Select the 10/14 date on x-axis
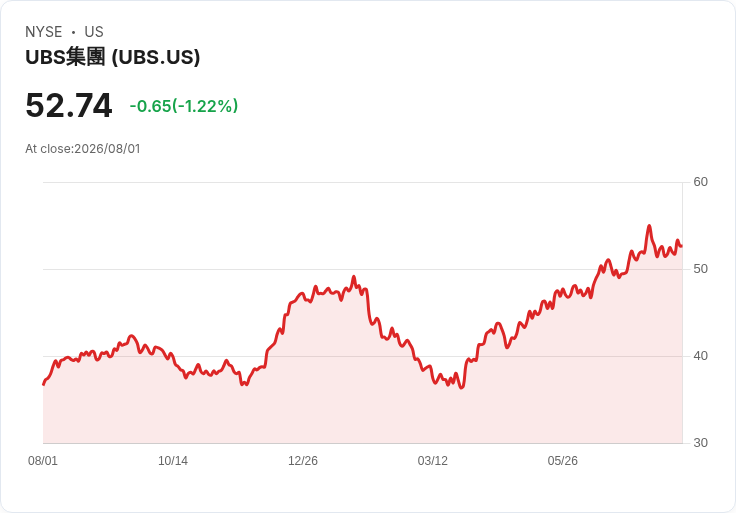The height and width of the screenshot is (513, 736). [173, 460]
